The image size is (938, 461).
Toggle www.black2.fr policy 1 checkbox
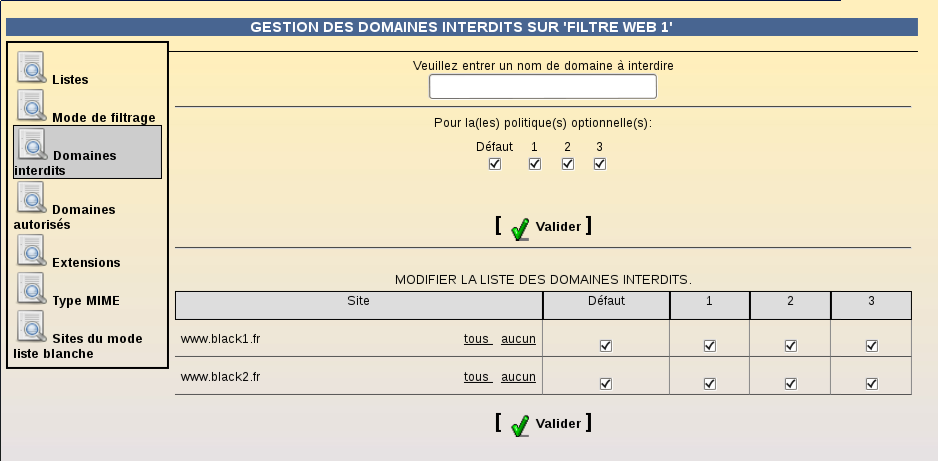pyautogui.click(x=709, y=383)
